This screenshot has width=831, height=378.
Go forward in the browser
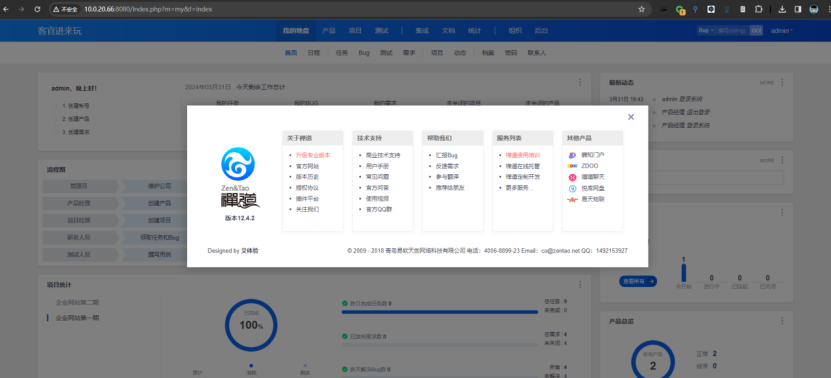21,9
